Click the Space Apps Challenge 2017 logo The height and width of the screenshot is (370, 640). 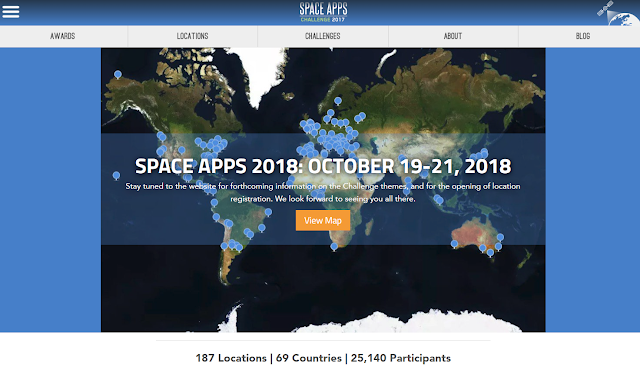[323, 12]
